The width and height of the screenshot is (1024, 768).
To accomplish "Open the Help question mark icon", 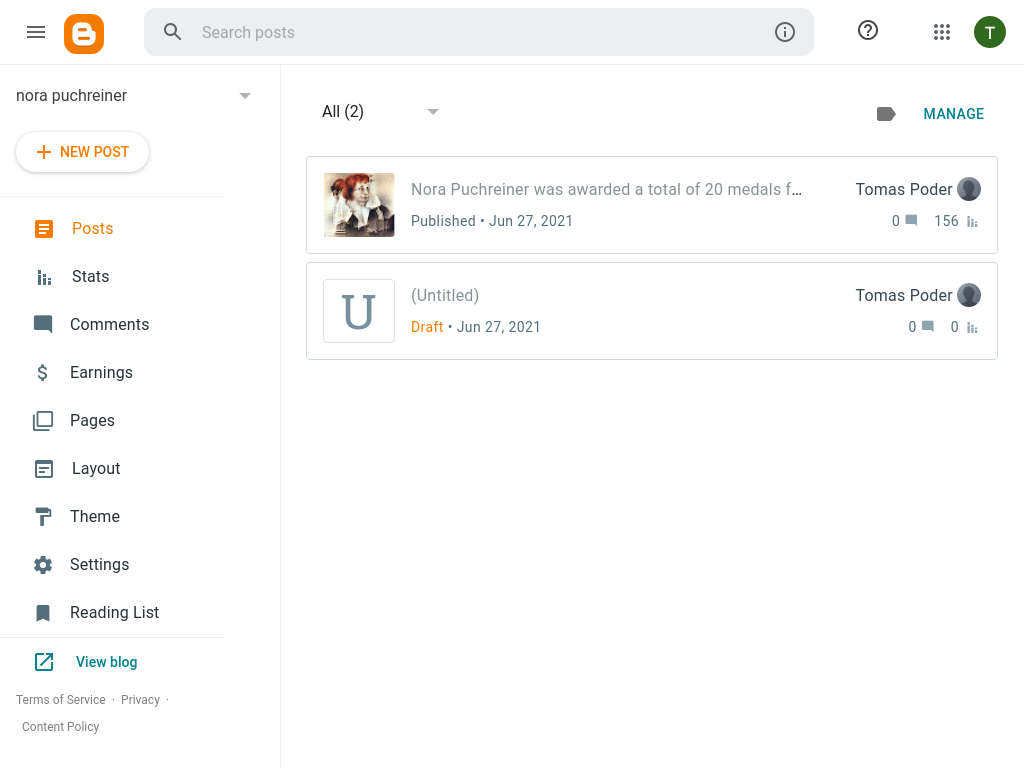I will [x=868, y=31].
